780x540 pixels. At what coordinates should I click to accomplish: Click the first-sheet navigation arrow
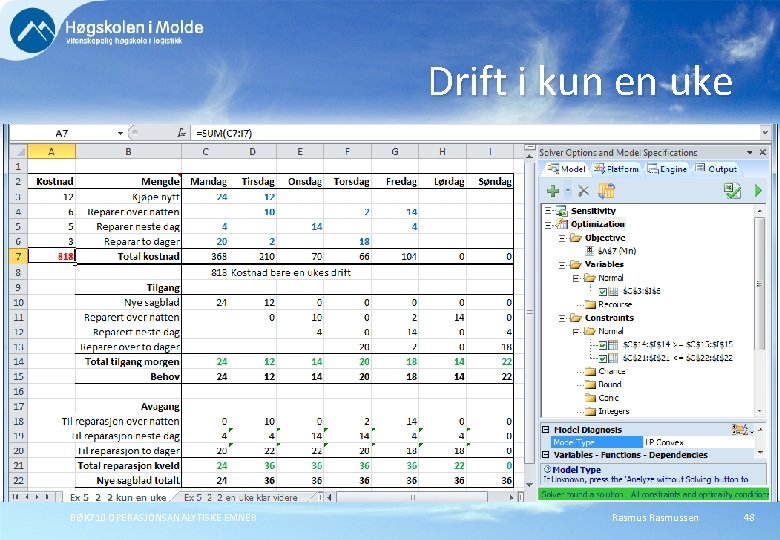pyautogui.click(x=15, y=497)
